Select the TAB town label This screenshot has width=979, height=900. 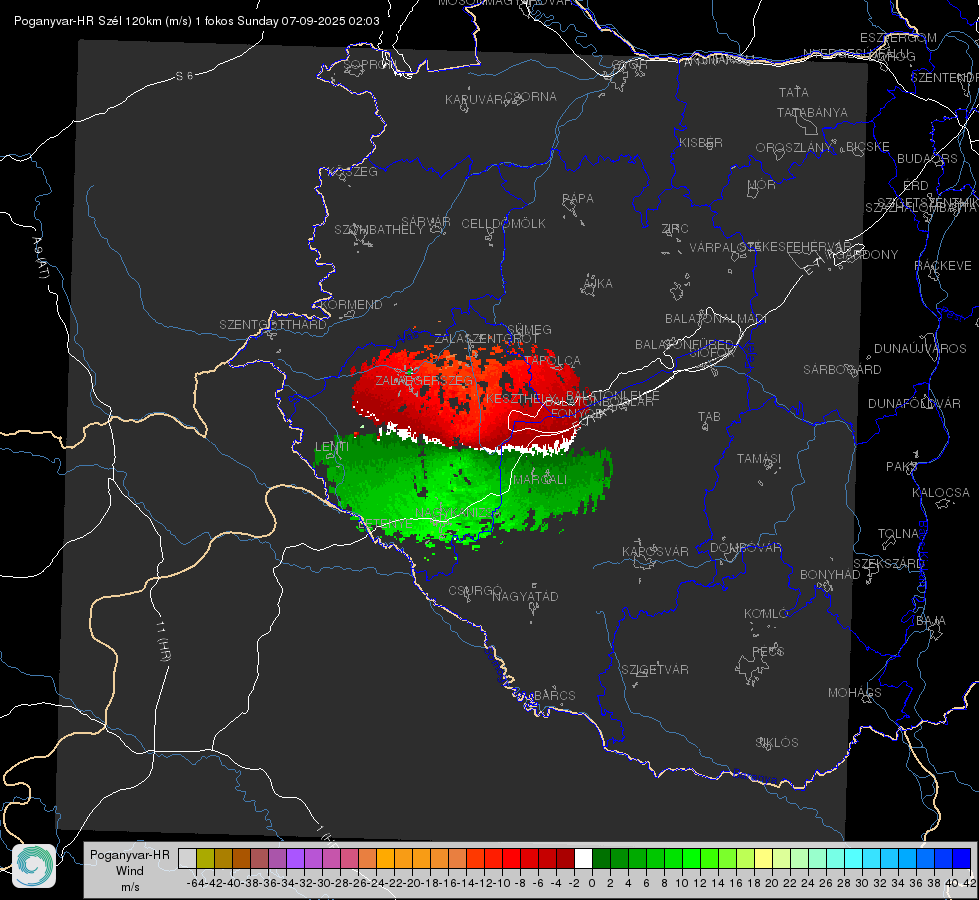click(x=709, y=417)
